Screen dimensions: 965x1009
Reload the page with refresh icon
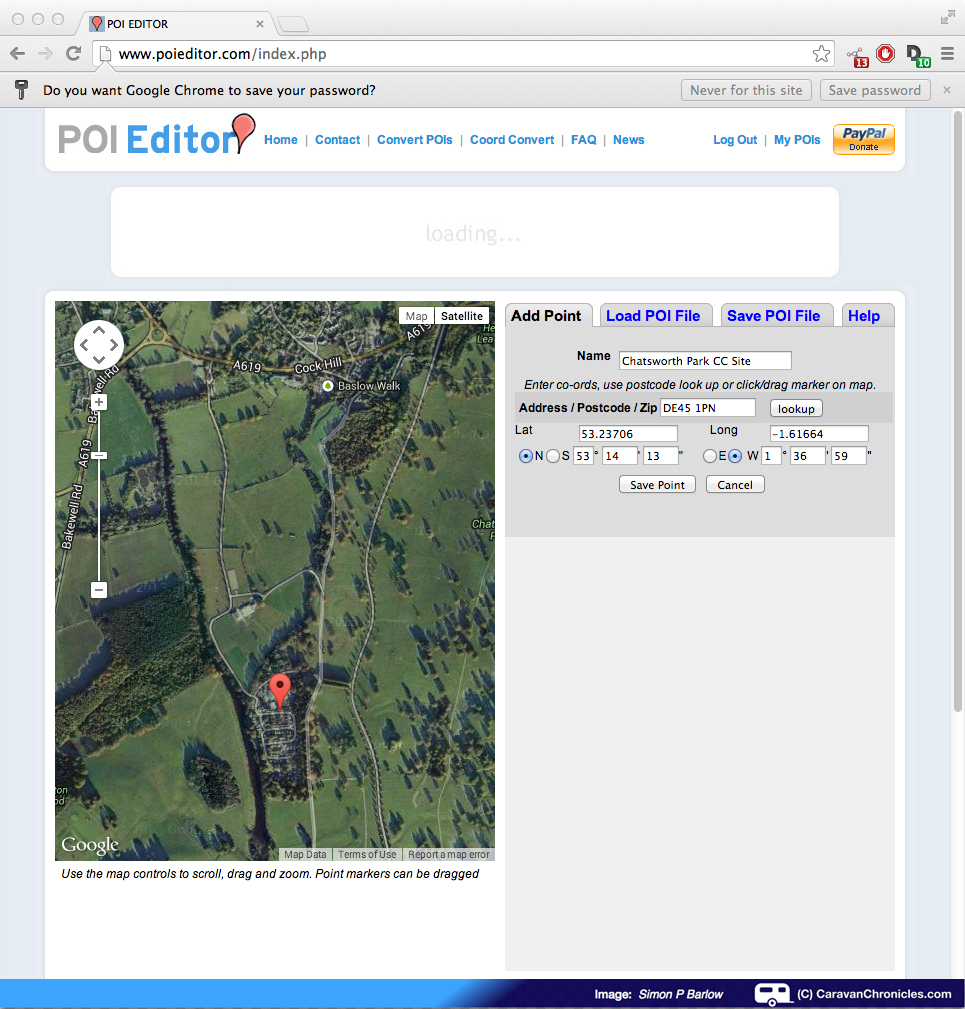click(73, 54)
